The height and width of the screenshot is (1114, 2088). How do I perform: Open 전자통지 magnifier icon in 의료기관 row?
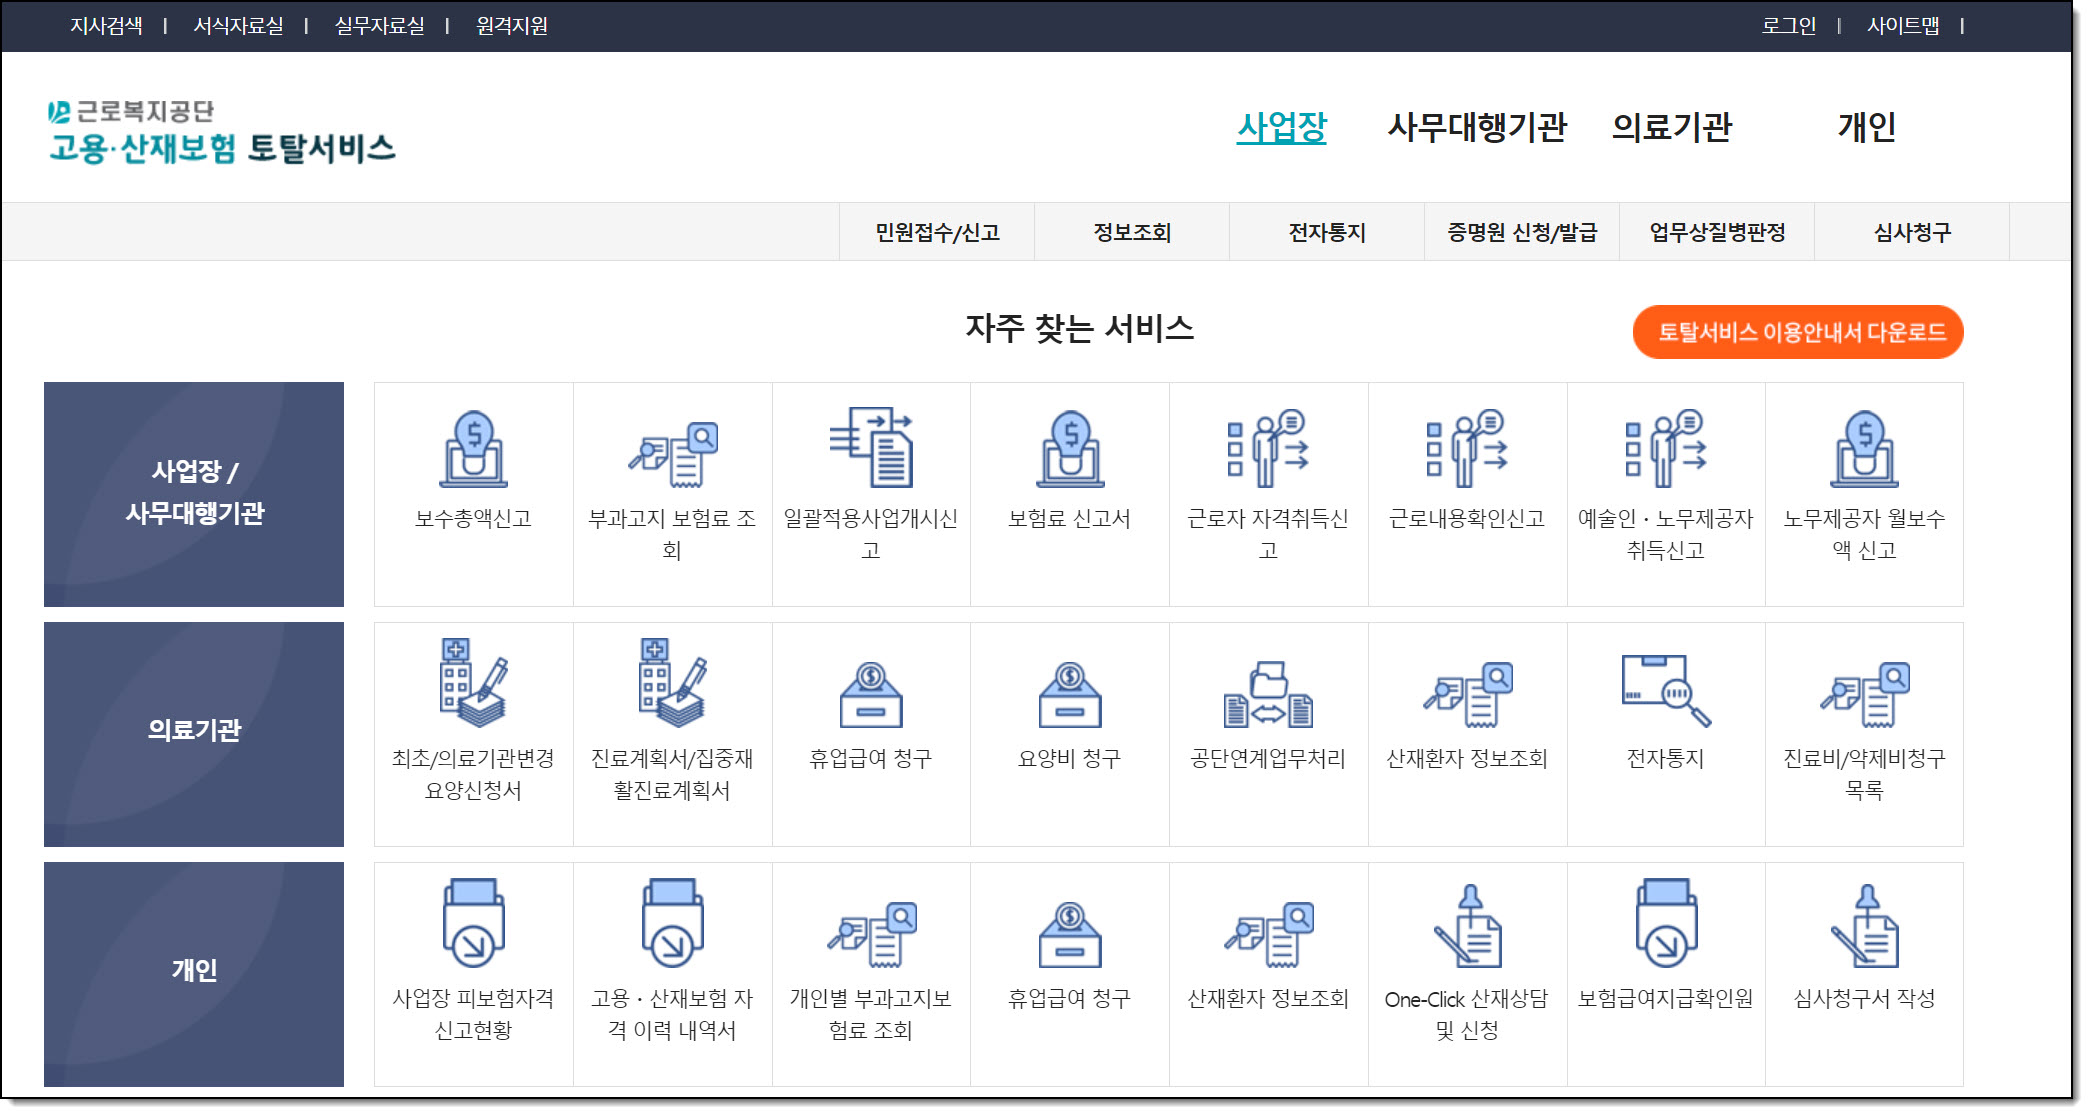click(x=1665, y=690)
